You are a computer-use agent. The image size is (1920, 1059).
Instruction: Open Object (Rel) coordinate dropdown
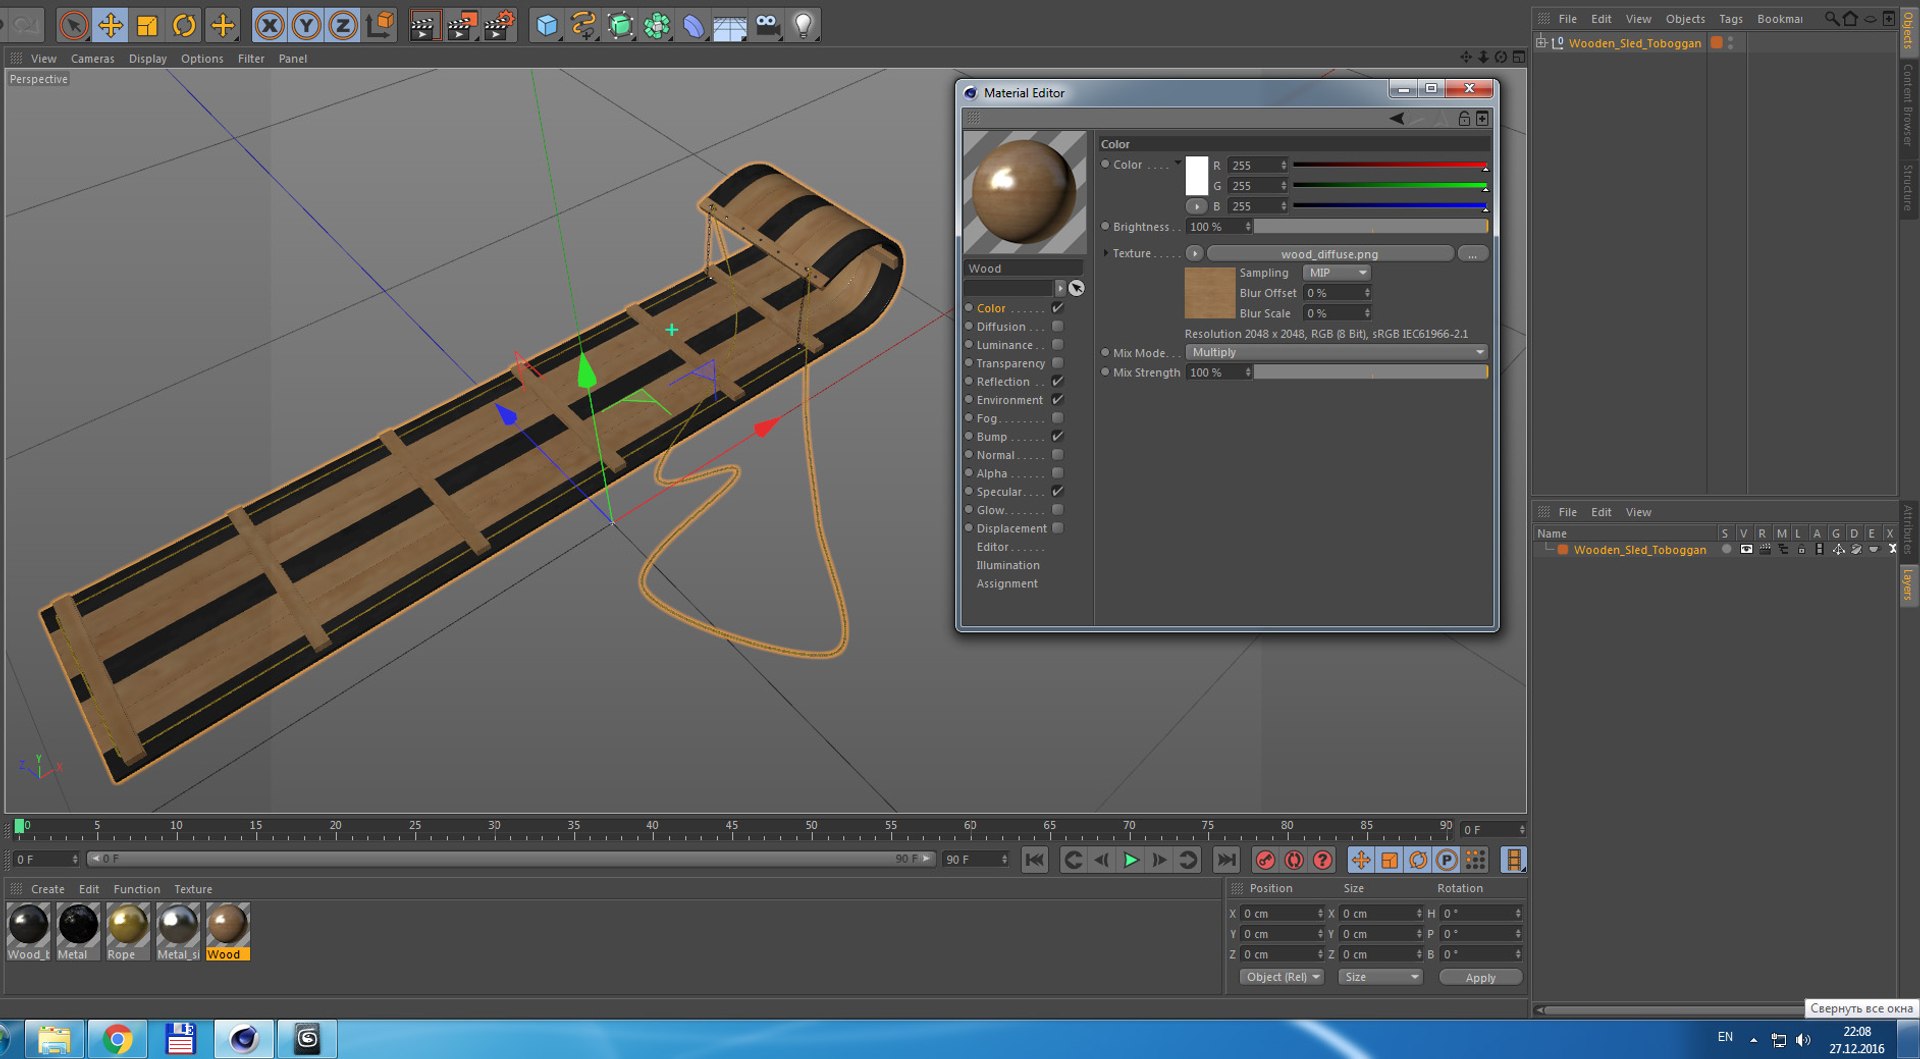pos(1283,977)
